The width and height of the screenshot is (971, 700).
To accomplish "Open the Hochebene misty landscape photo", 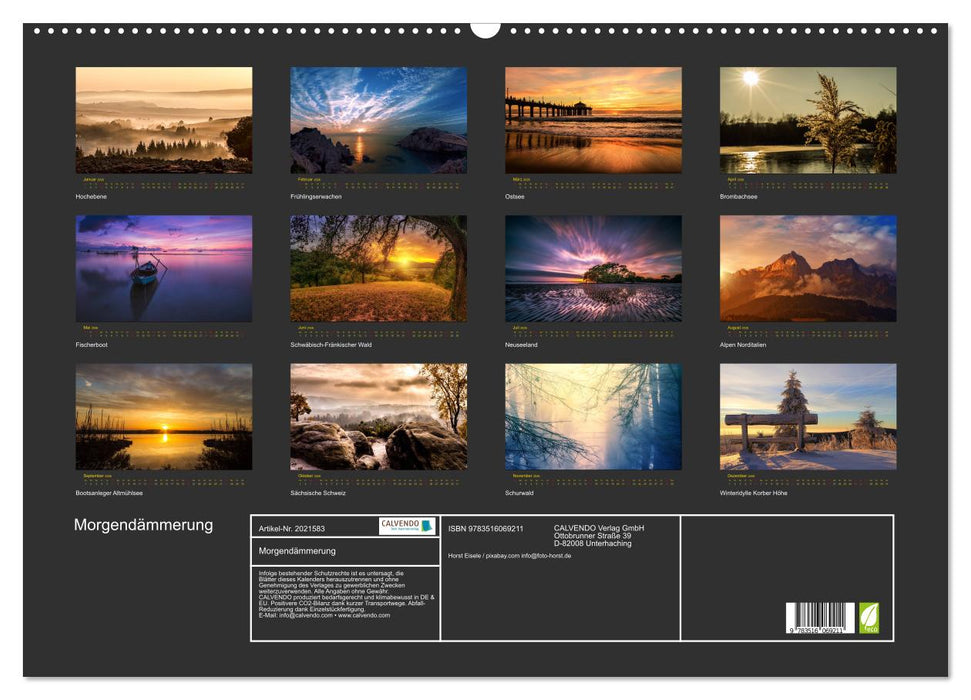I will tap(164, 120).
